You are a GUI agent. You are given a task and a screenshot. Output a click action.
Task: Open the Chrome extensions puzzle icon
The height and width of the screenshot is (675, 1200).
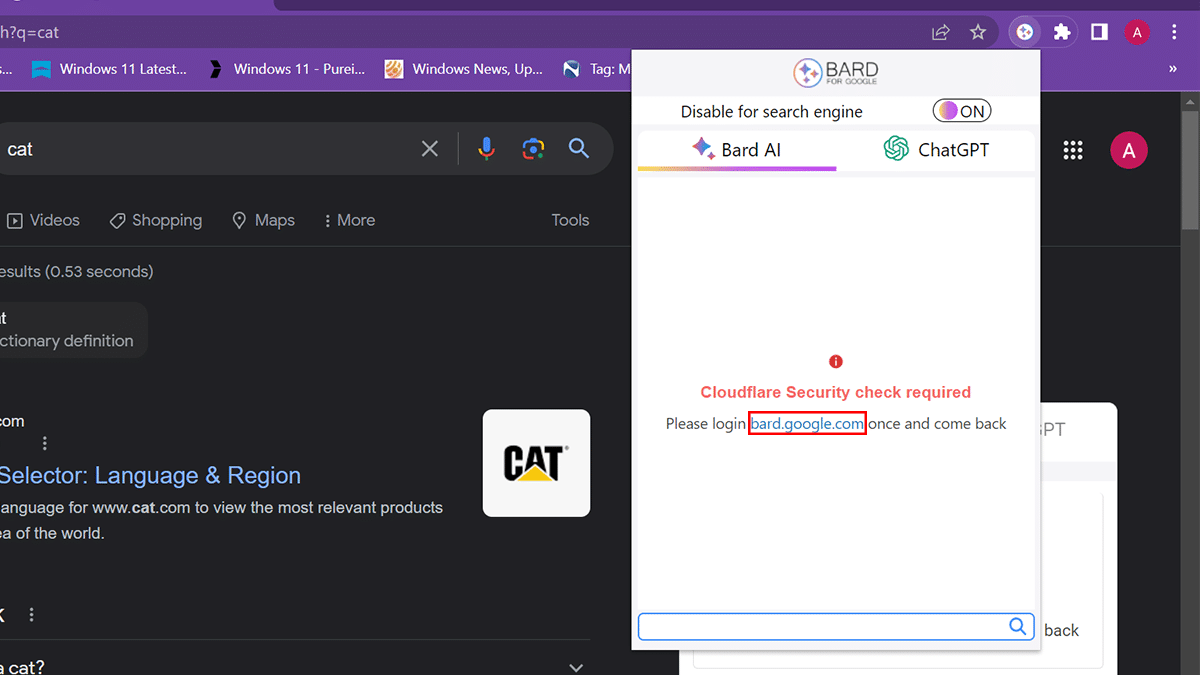1062,32
